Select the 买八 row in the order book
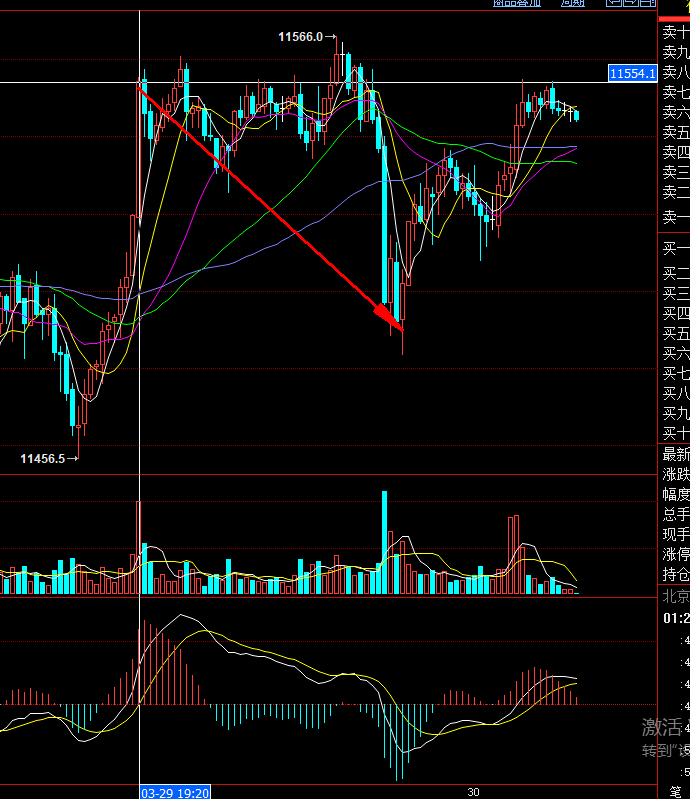The width and height of the screenshot is (690, 799). point(676,393)
